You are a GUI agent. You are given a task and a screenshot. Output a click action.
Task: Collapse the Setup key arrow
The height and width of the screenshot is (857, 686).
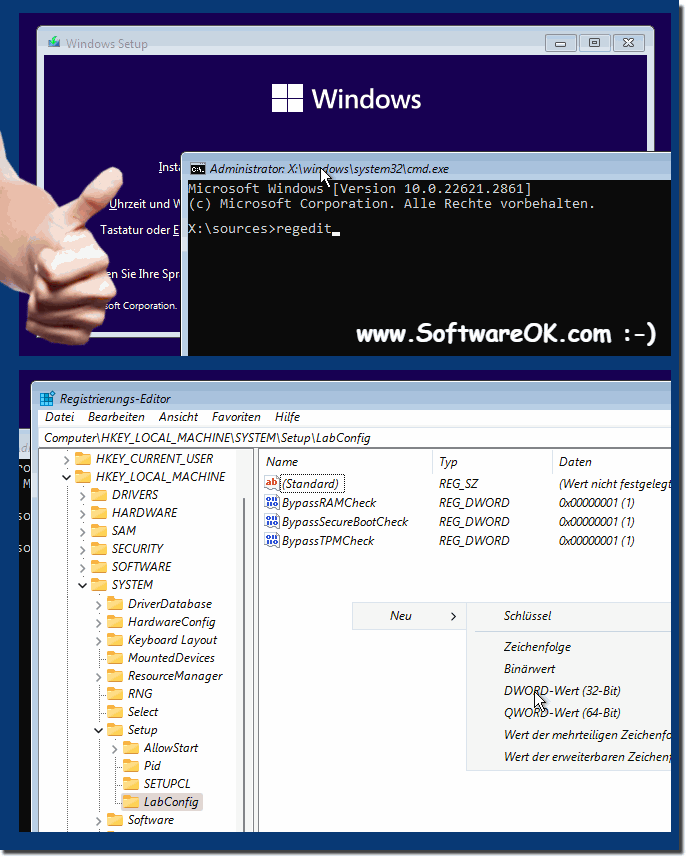click(98, 730)
